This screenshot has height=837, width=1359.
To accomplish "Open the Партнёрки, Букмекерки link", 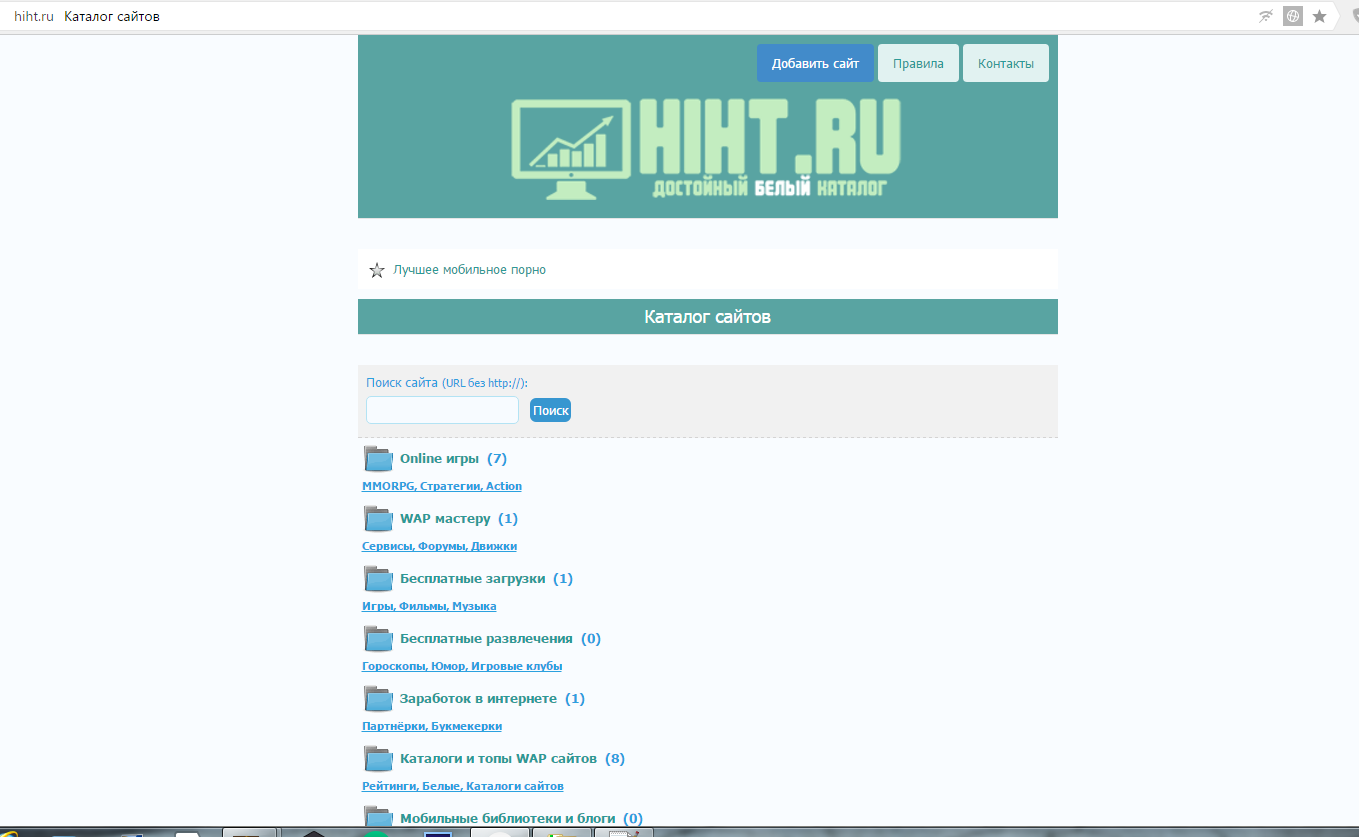I will click(x=432, y=726).
